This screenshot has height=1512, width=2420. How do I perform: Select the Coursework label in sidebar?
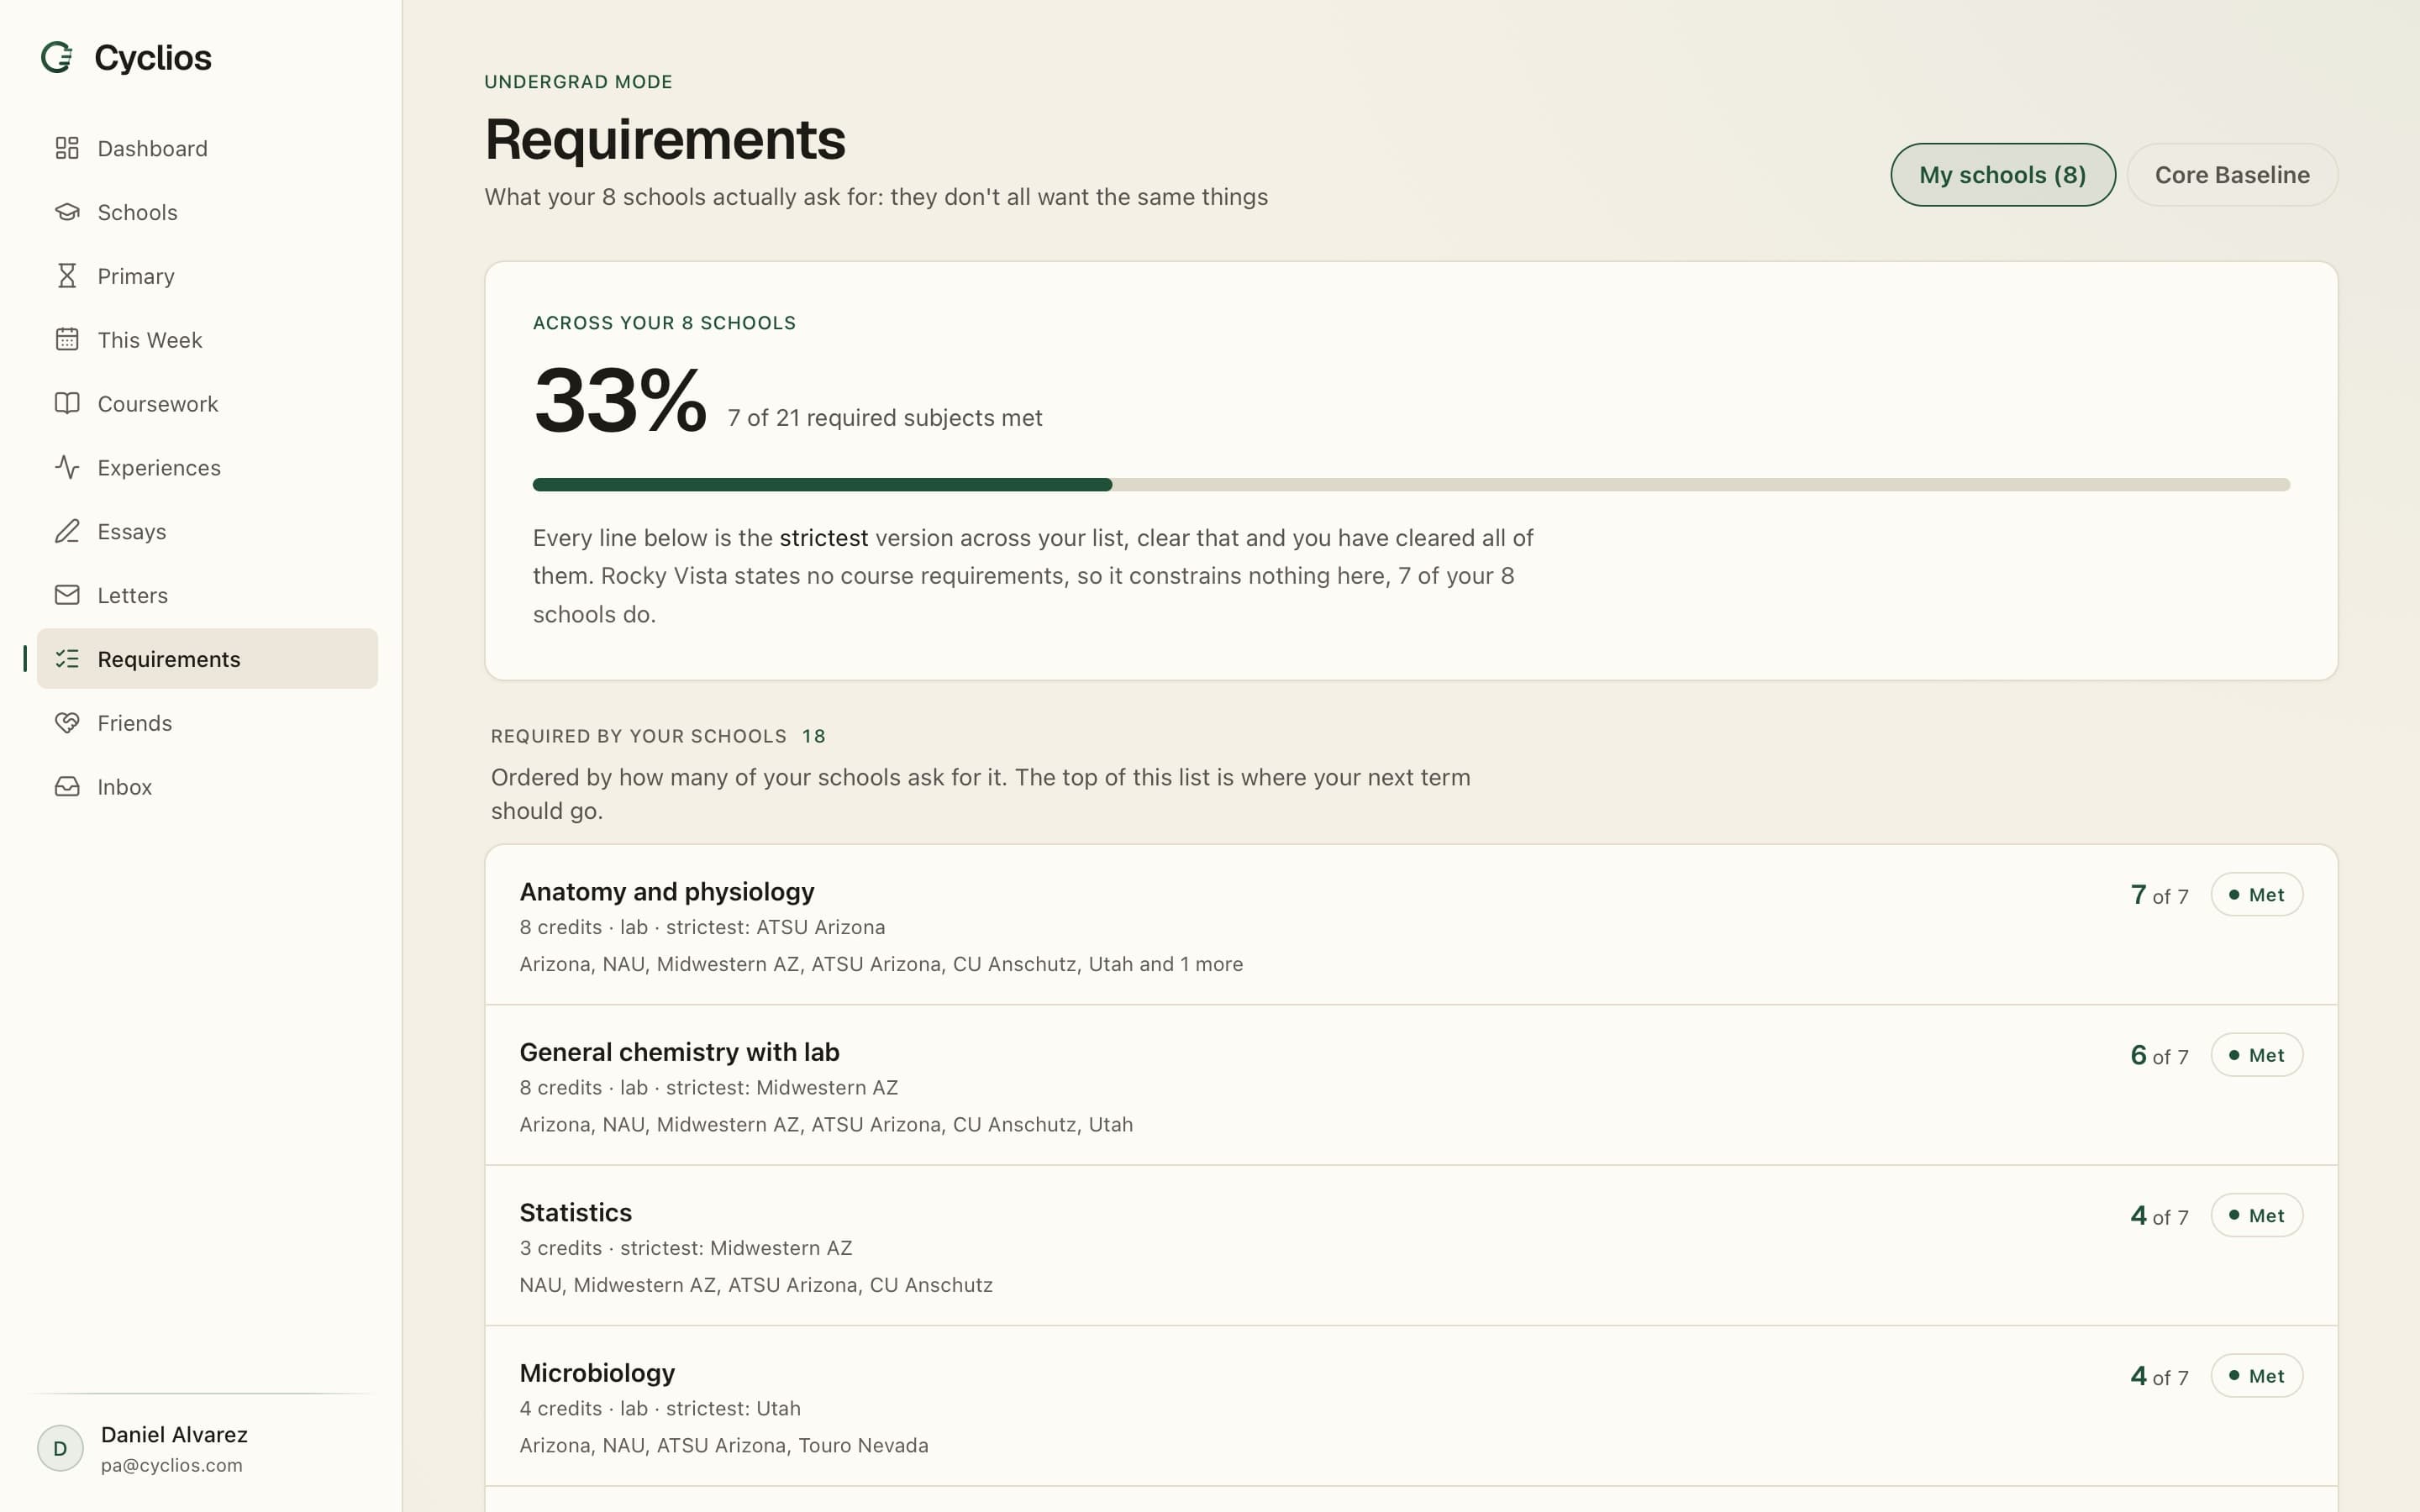coord(158,404)
